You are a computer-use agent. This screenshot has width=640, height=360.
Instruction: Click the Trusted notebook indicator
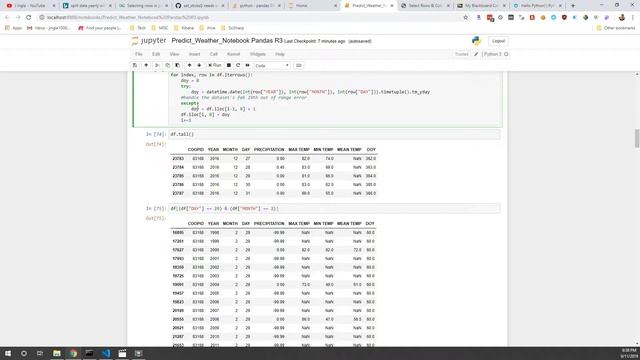point(462,54)
